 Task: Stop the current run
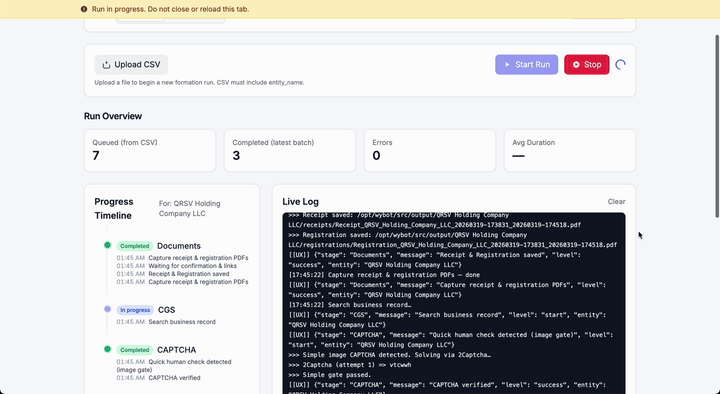point(586,64)
